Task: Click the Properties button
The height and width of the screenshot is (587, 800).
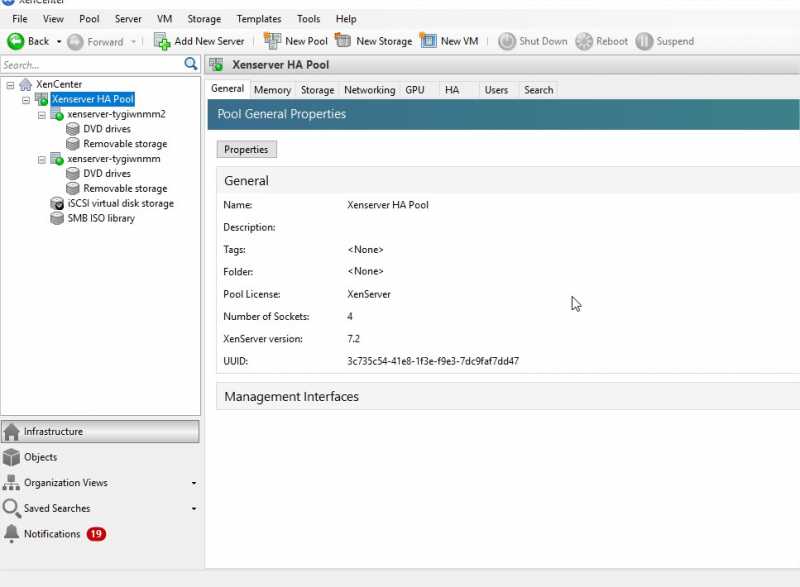Action: pos(246,149)
